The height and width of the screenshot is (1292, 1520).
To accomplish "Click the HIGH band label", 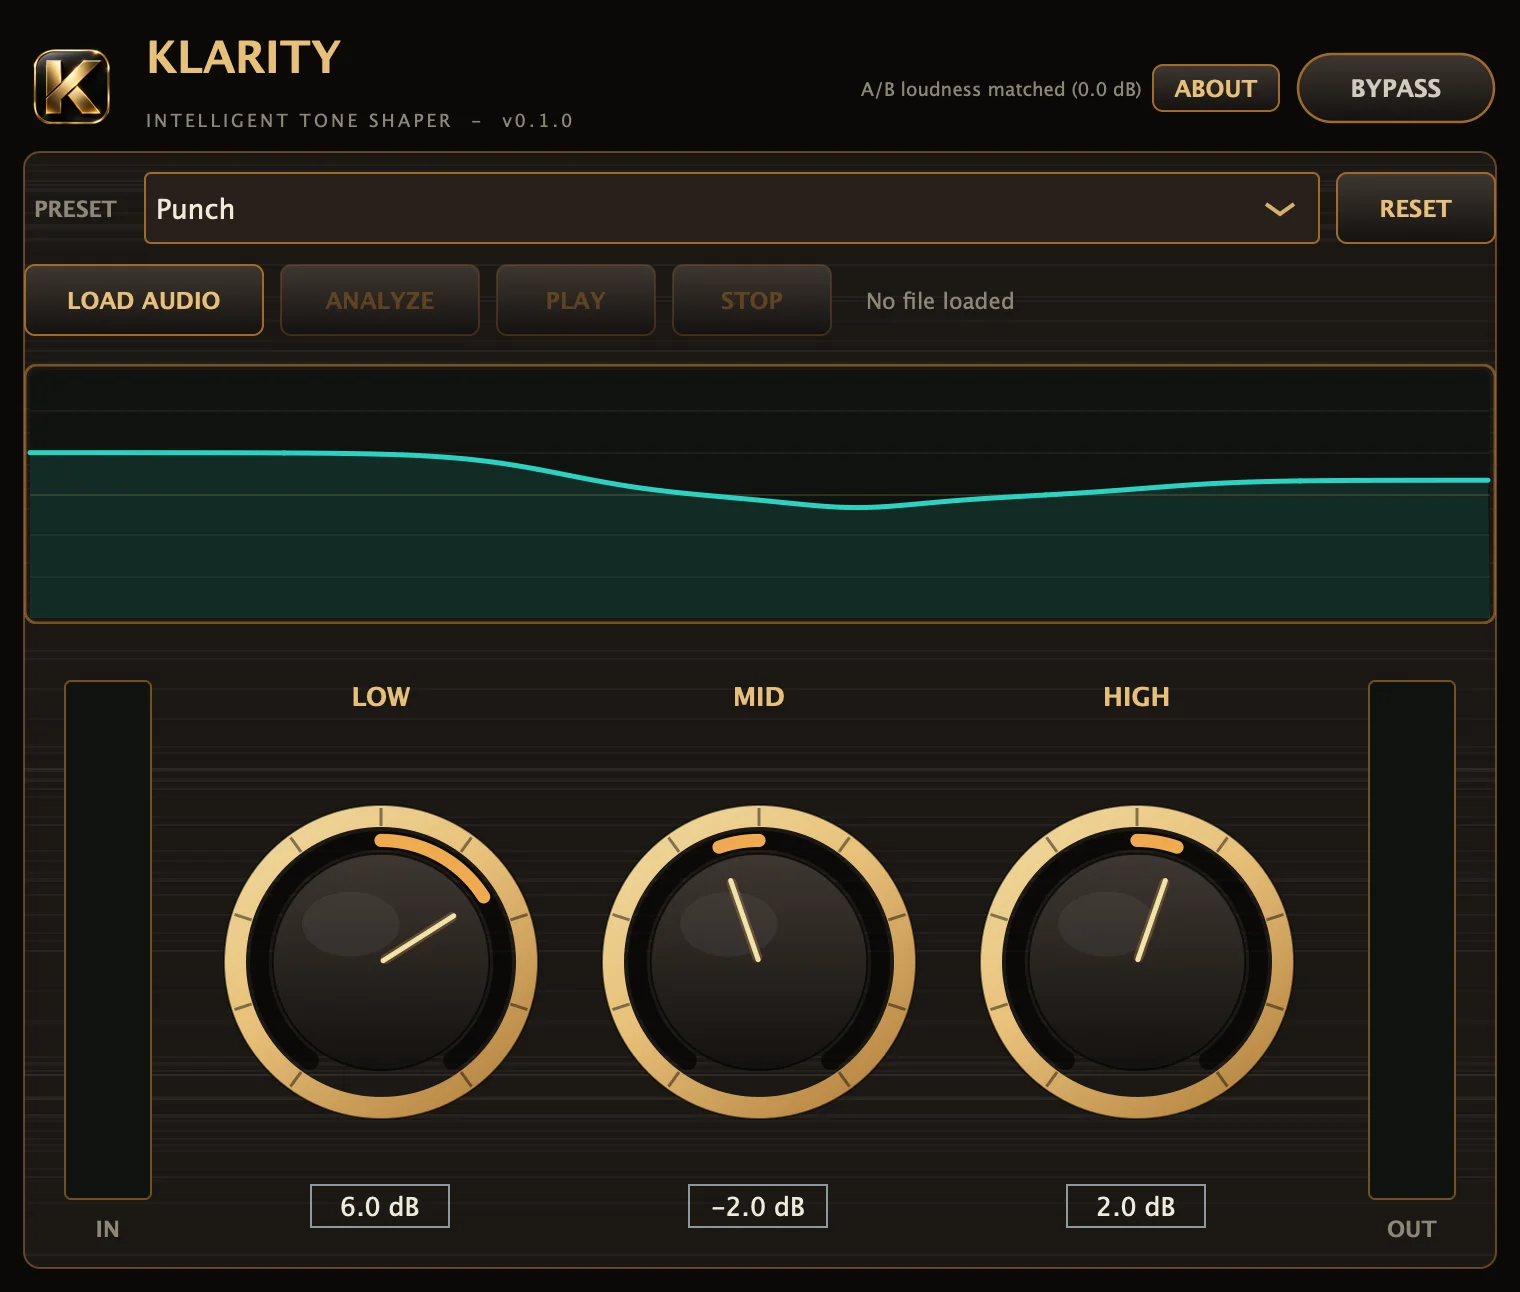I will (x=1136, y=697).
